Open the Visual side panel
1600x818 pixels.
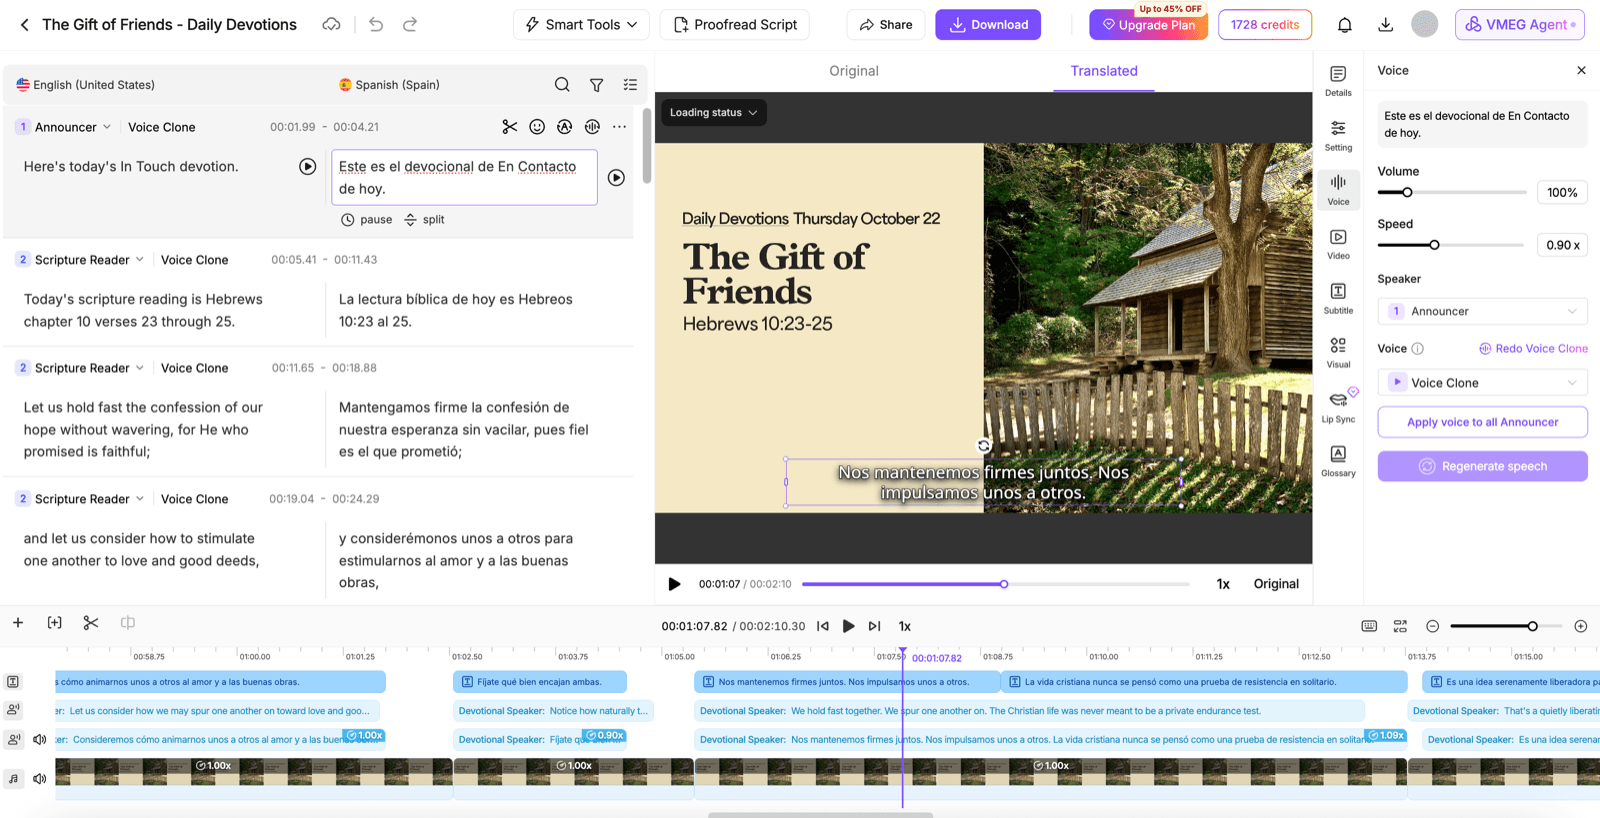pyautogui.click(x=1338, y=352)
